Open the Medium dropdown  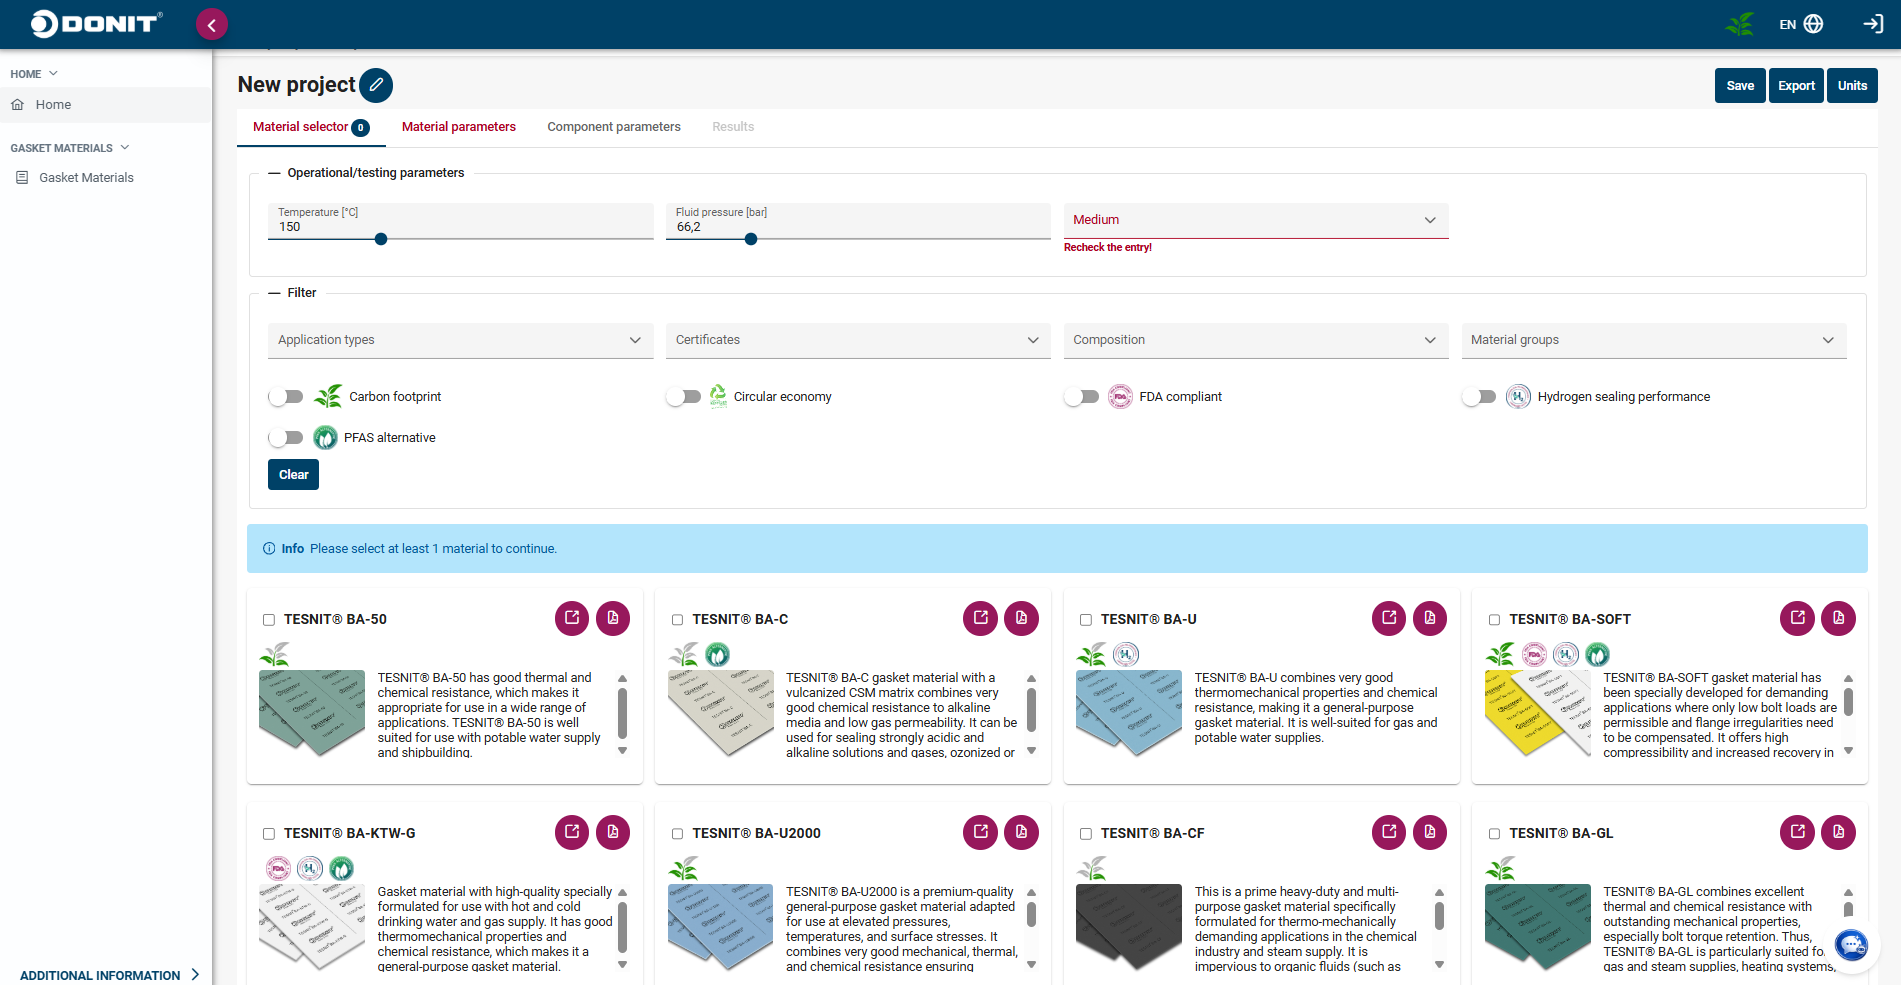(x=1256, y=220)
